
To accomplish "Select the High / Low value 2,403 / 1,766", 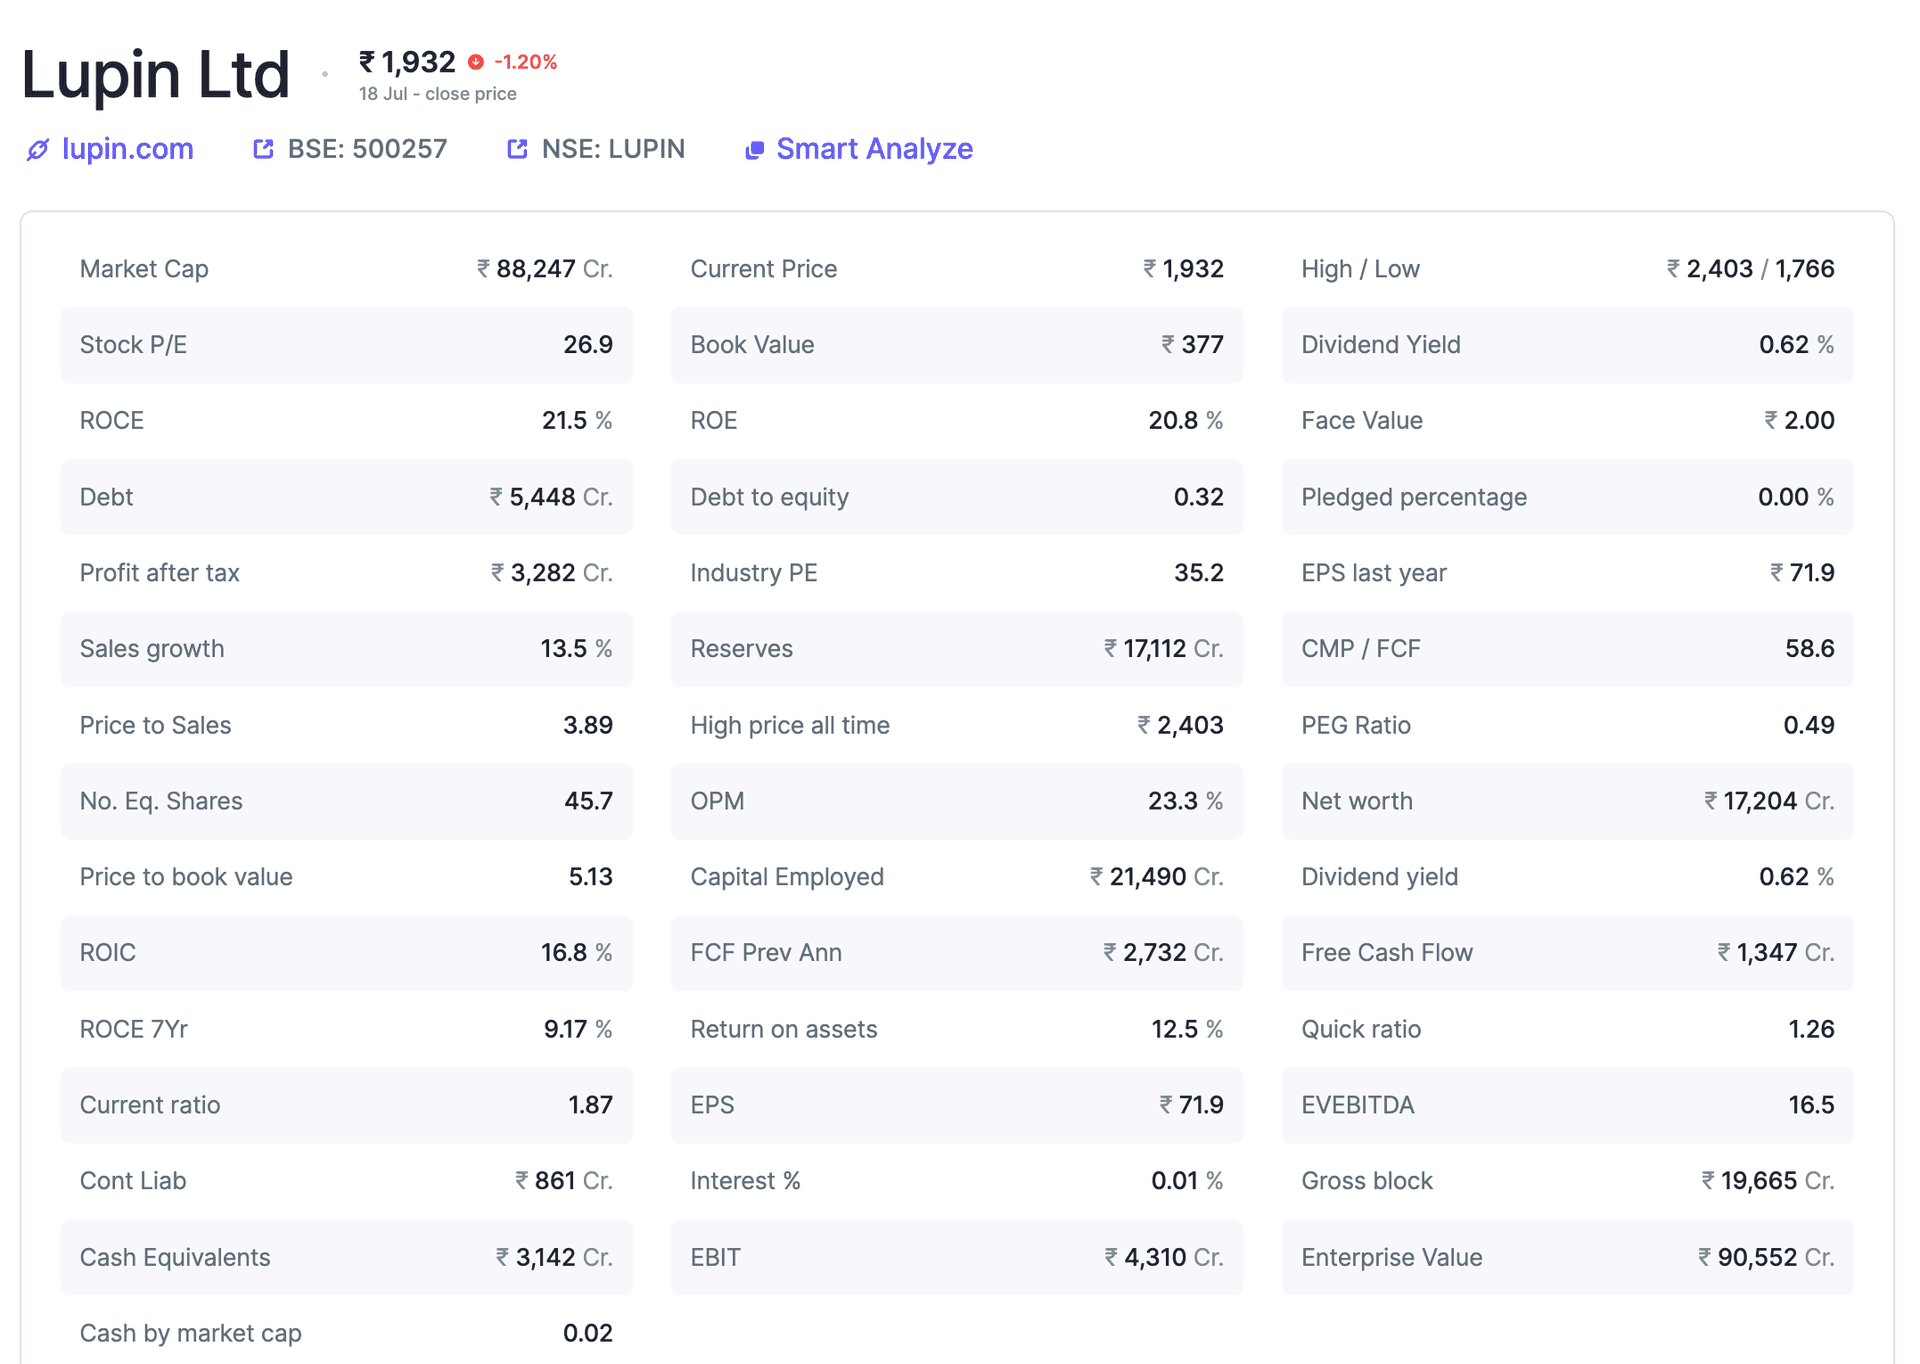I will point(1751,269).
